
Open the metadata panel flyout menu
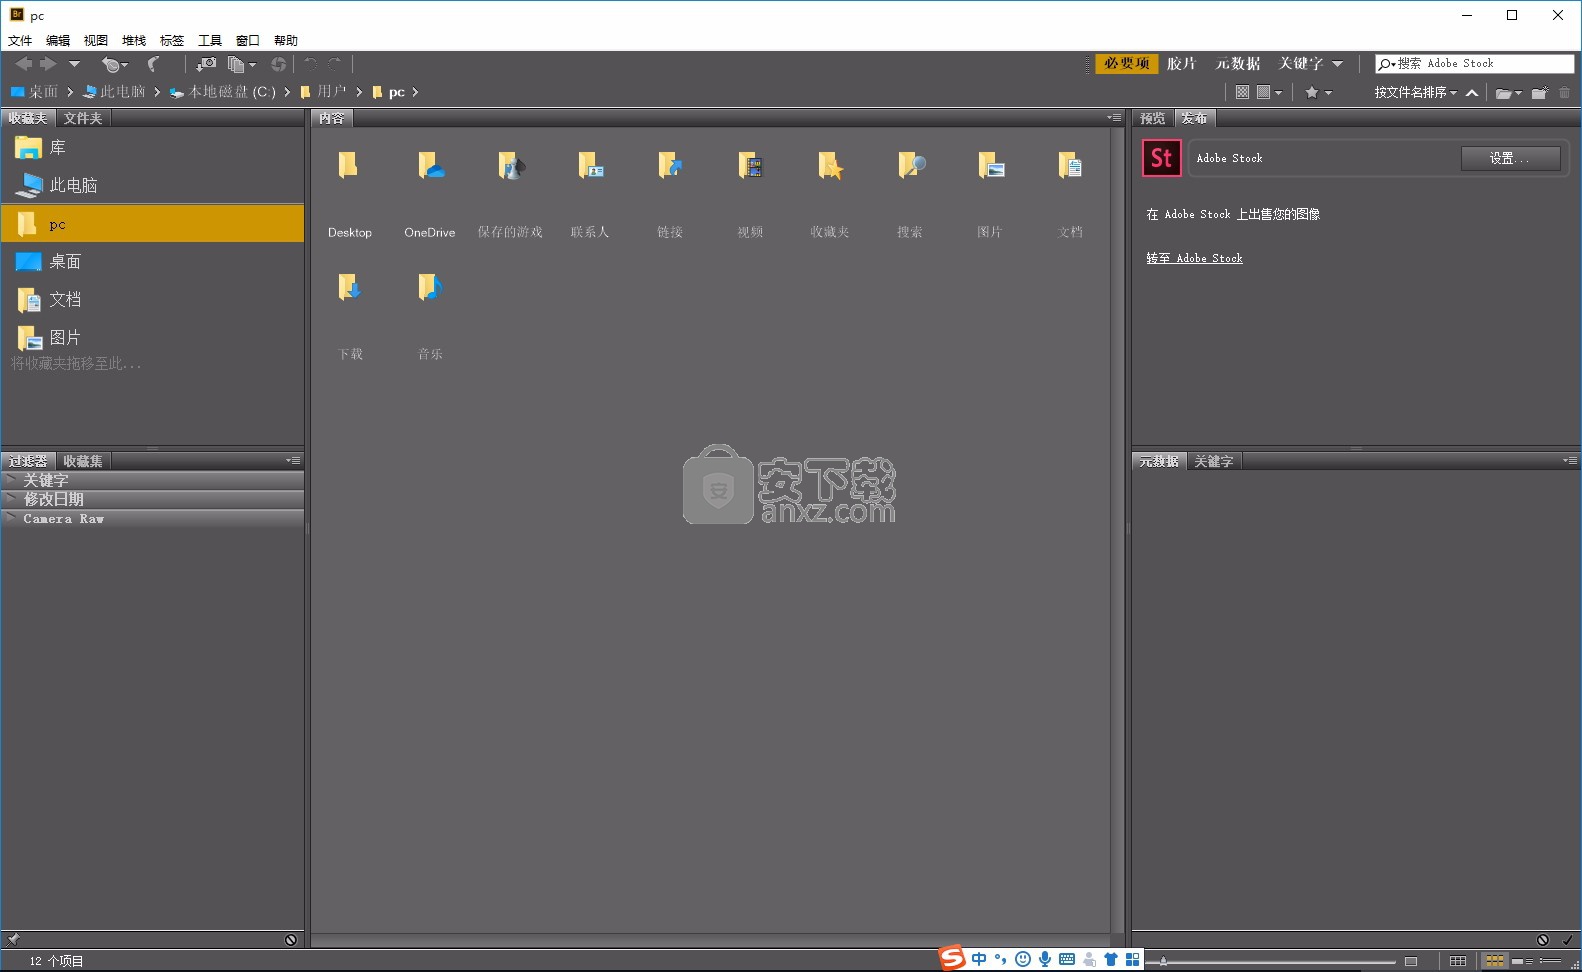click(x=1570, y=461)
